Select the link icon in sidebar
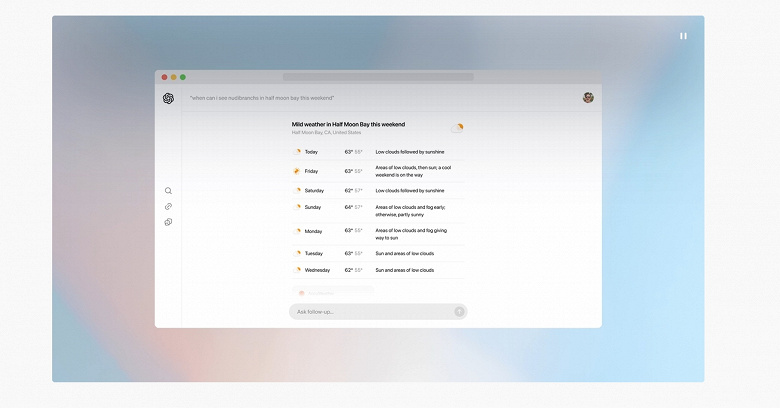 coord(168,206)
